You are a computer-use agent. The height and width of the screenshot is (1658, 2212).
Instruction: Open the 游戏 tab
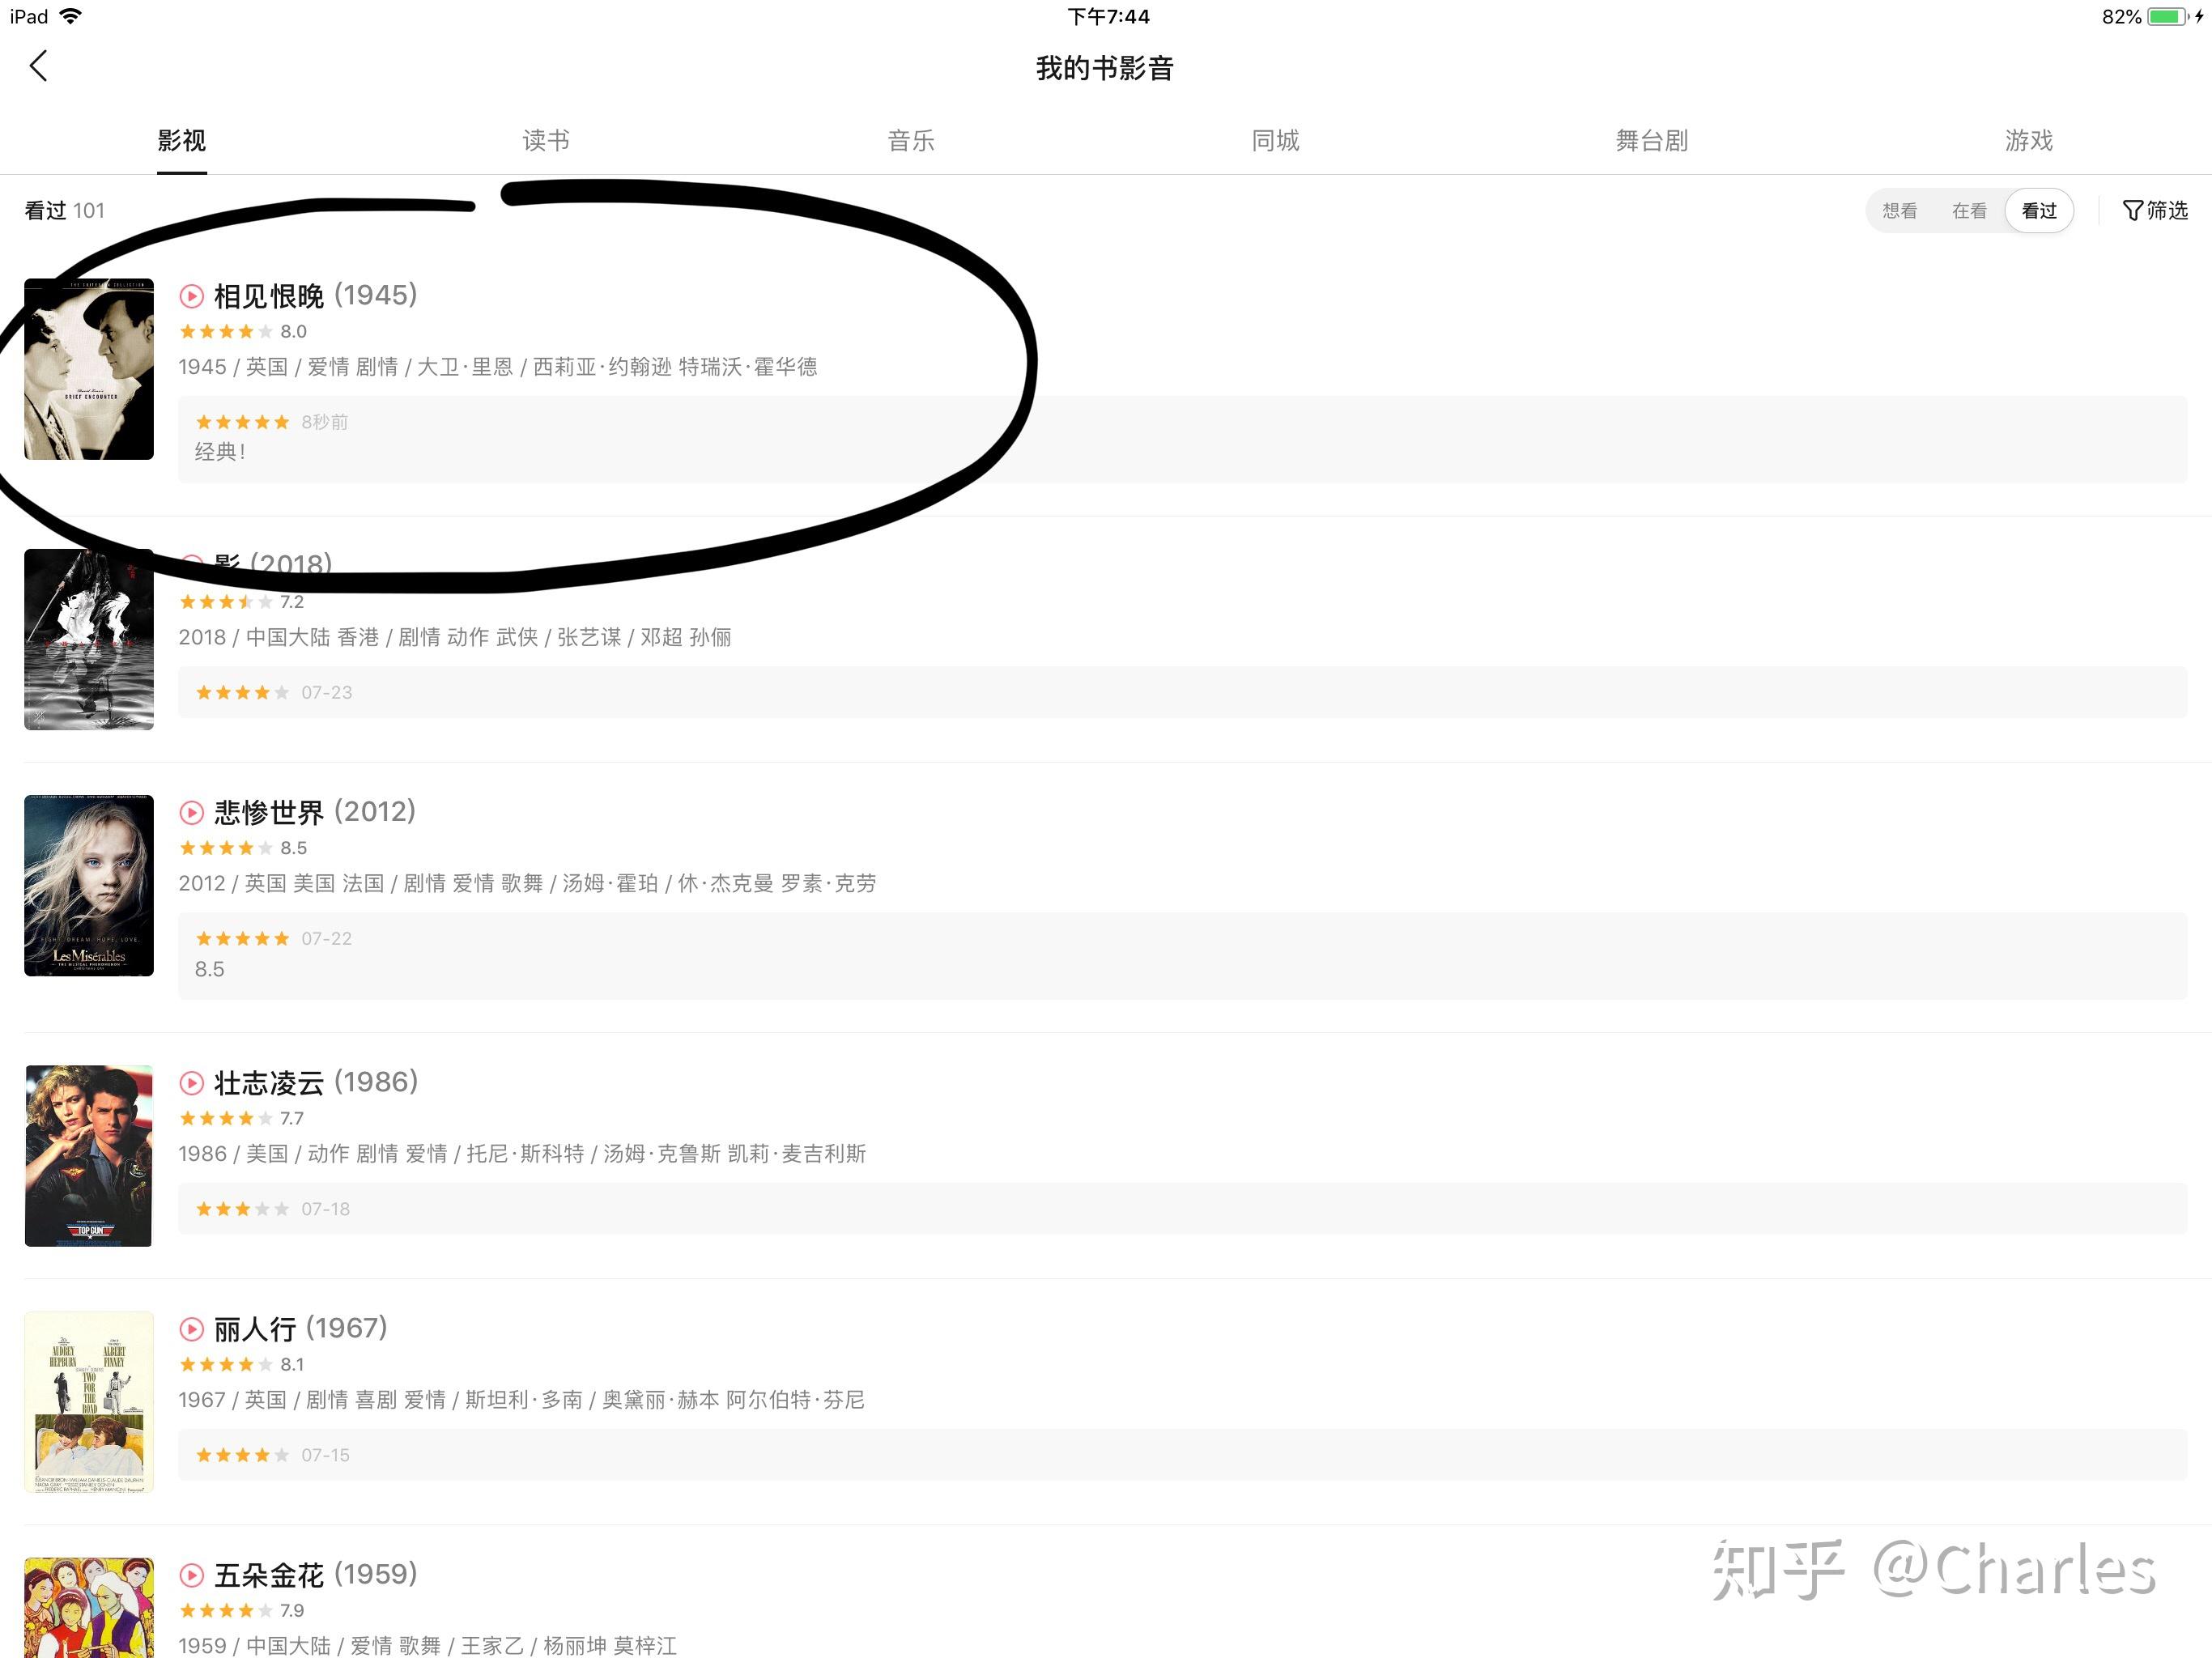coord(2029,141)
